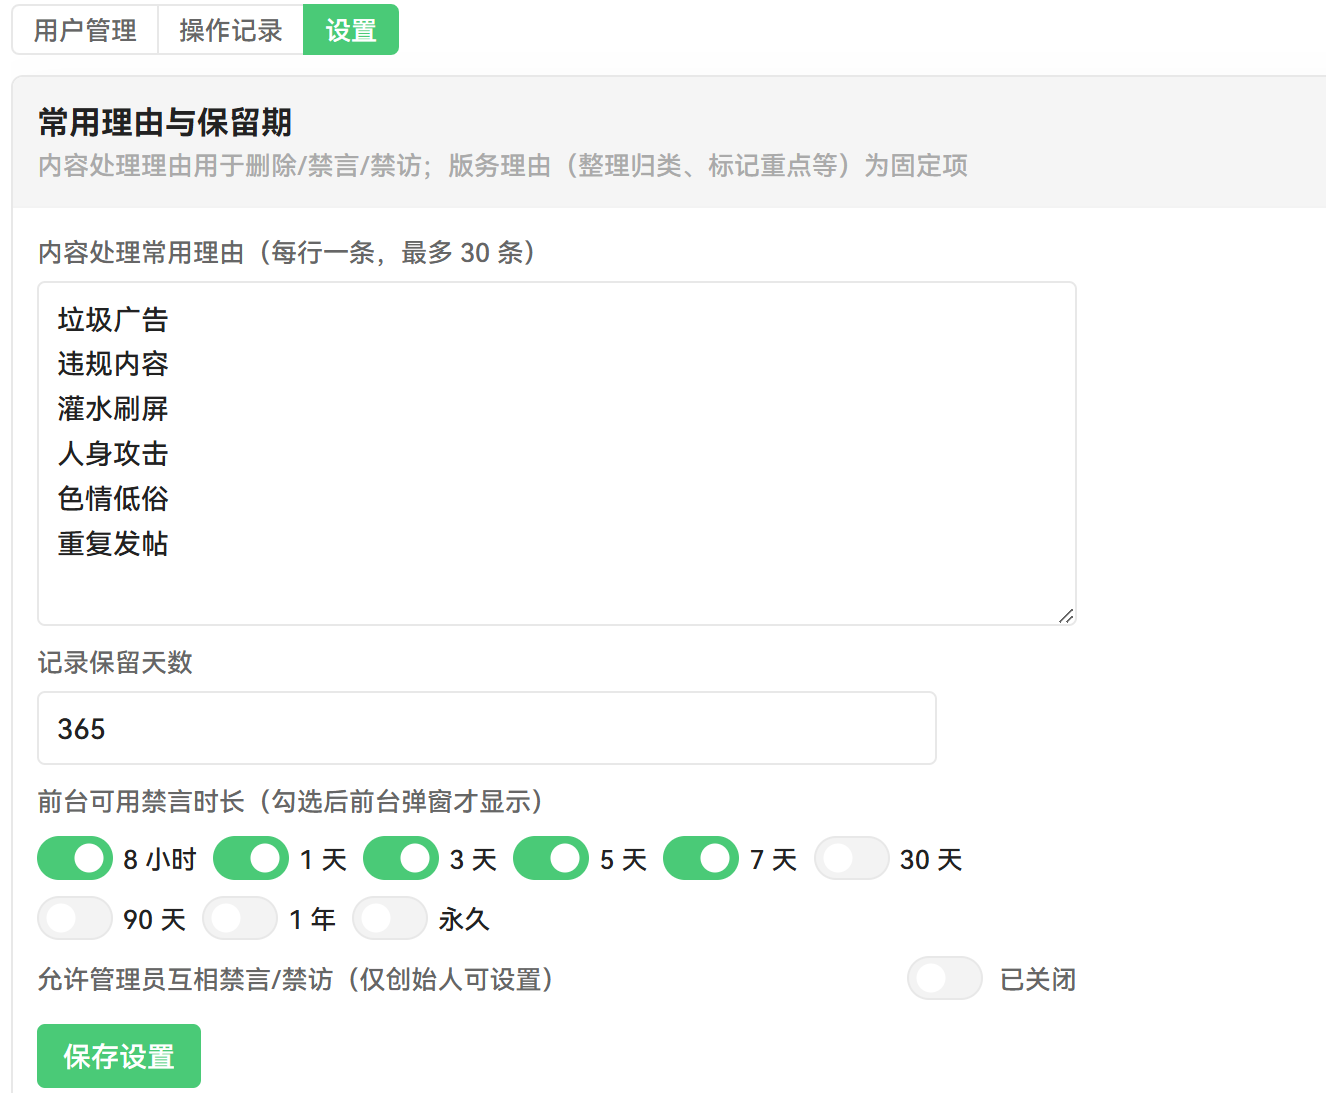
Task: Select the 设置 tab
Action: click(x=351, y=30)
